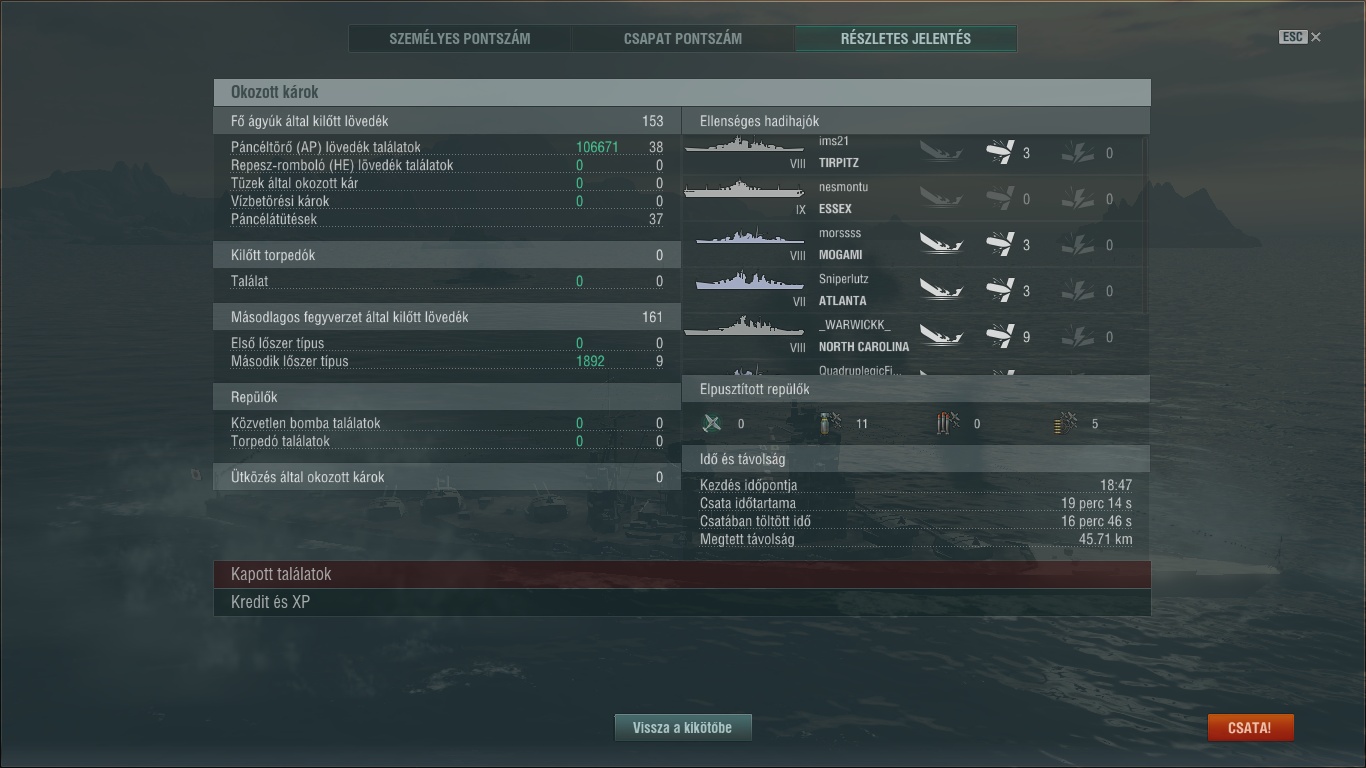This screenshot has width=1366, height=768.
Task: Click Mogami's sunk ship icon
Action: pyautogui.click(x=941, y=244)
